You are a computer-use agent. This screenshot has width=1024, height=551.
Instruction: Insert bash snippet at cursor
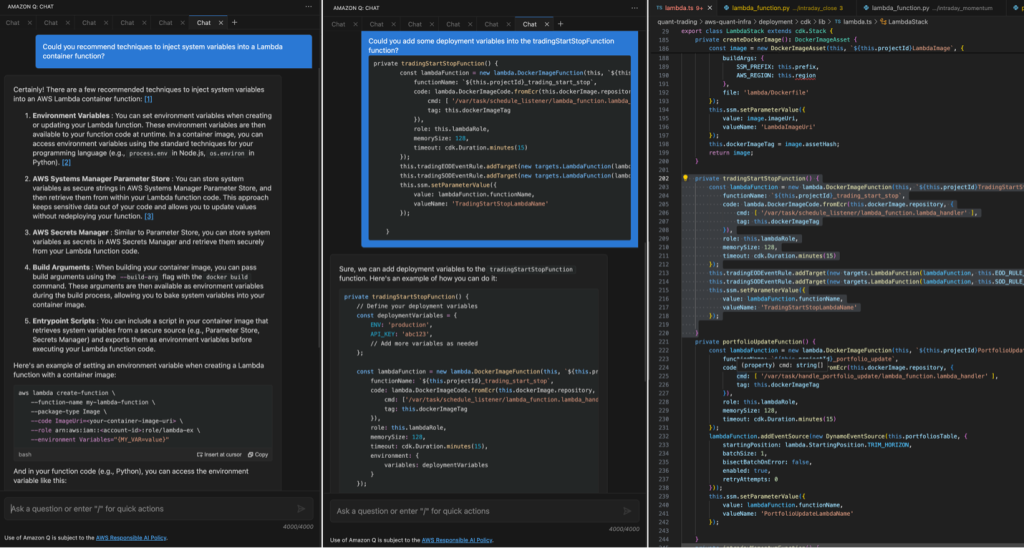(219, 454)
